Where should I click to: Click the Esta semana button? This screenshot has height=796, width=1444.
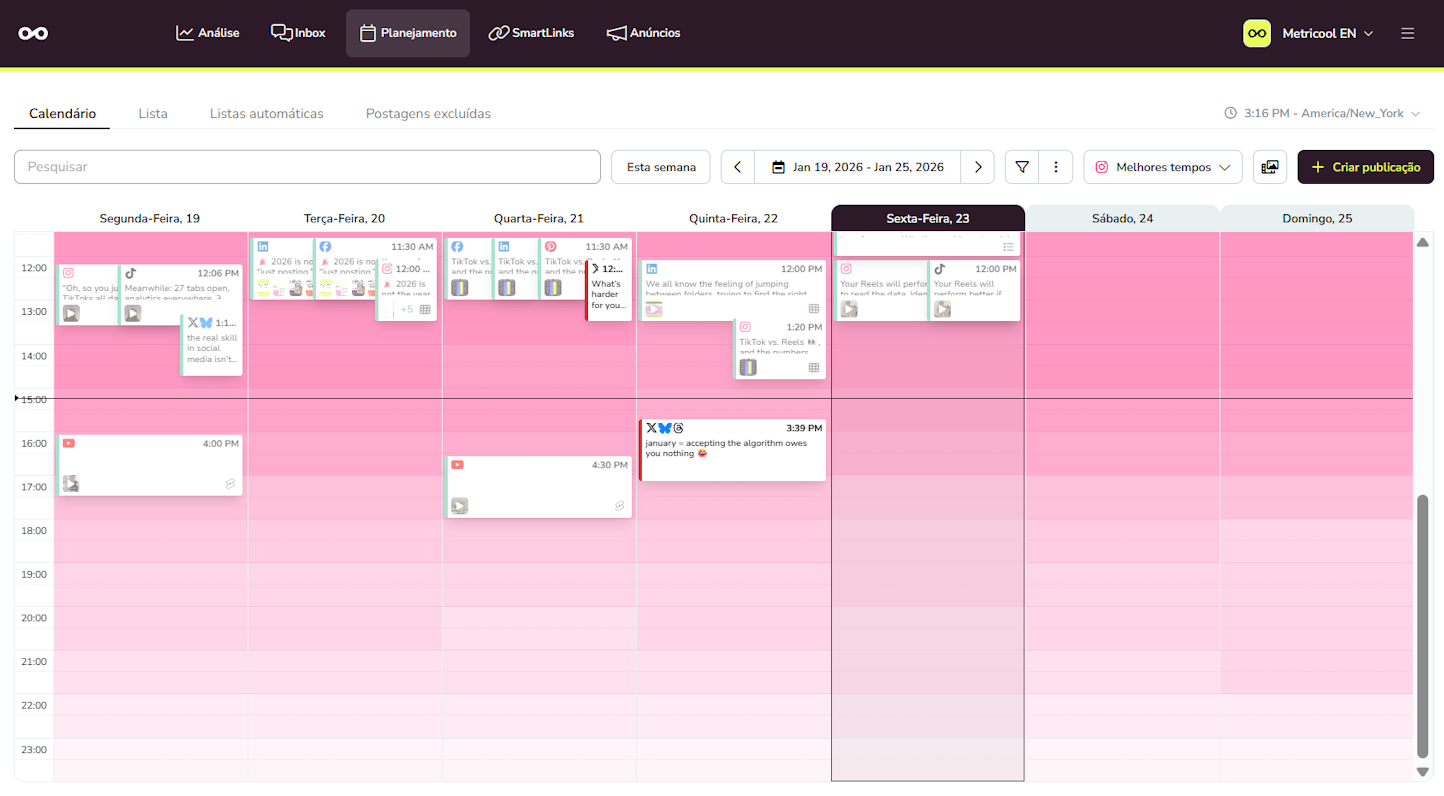click(x=661, y=167)
